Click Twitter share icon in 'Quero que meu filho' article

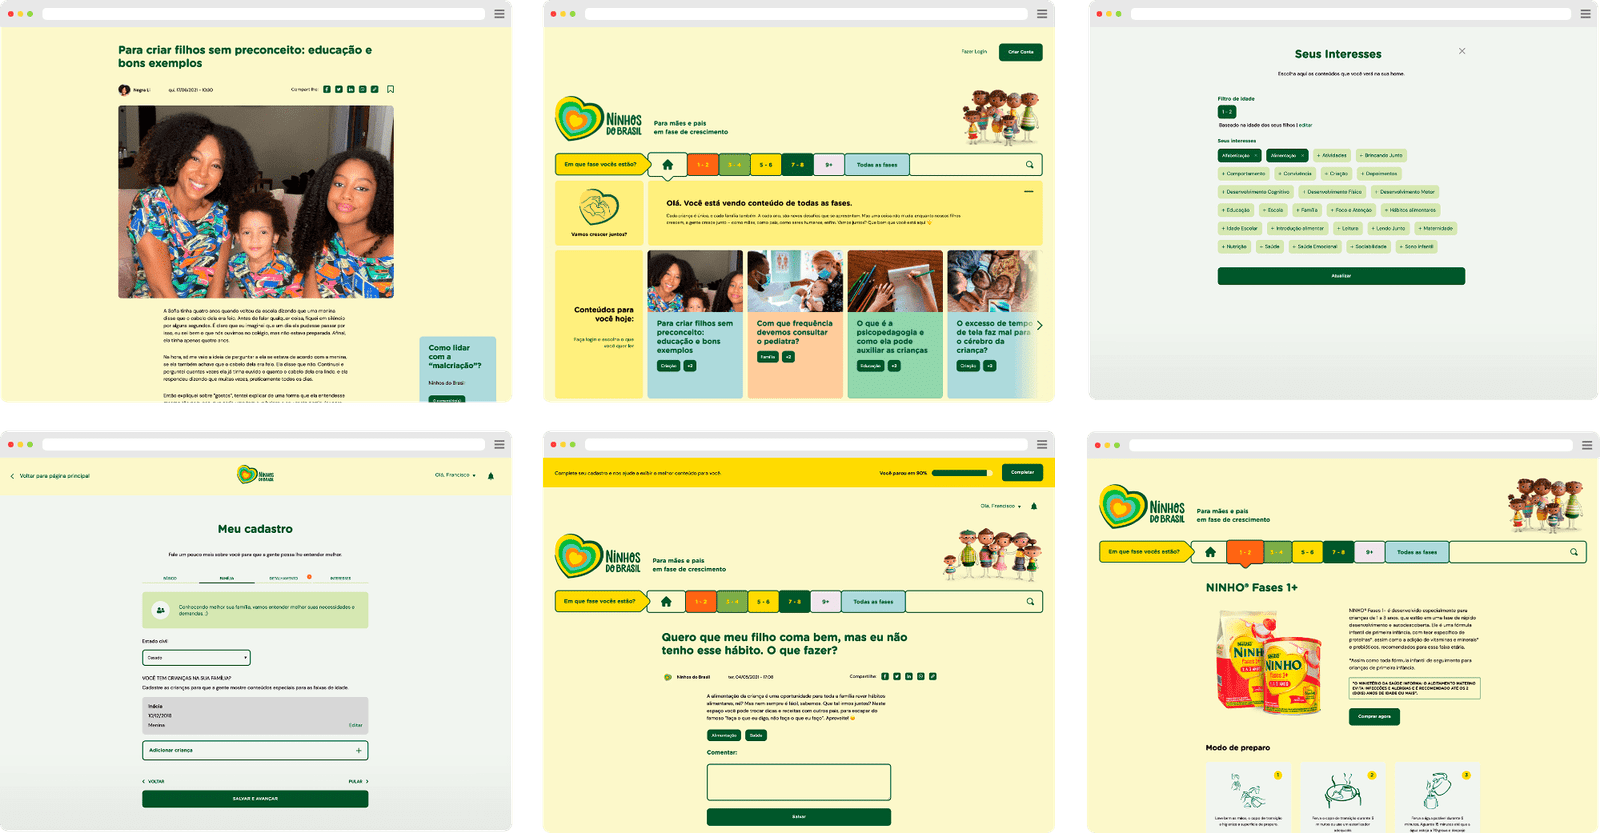point(897,676)
